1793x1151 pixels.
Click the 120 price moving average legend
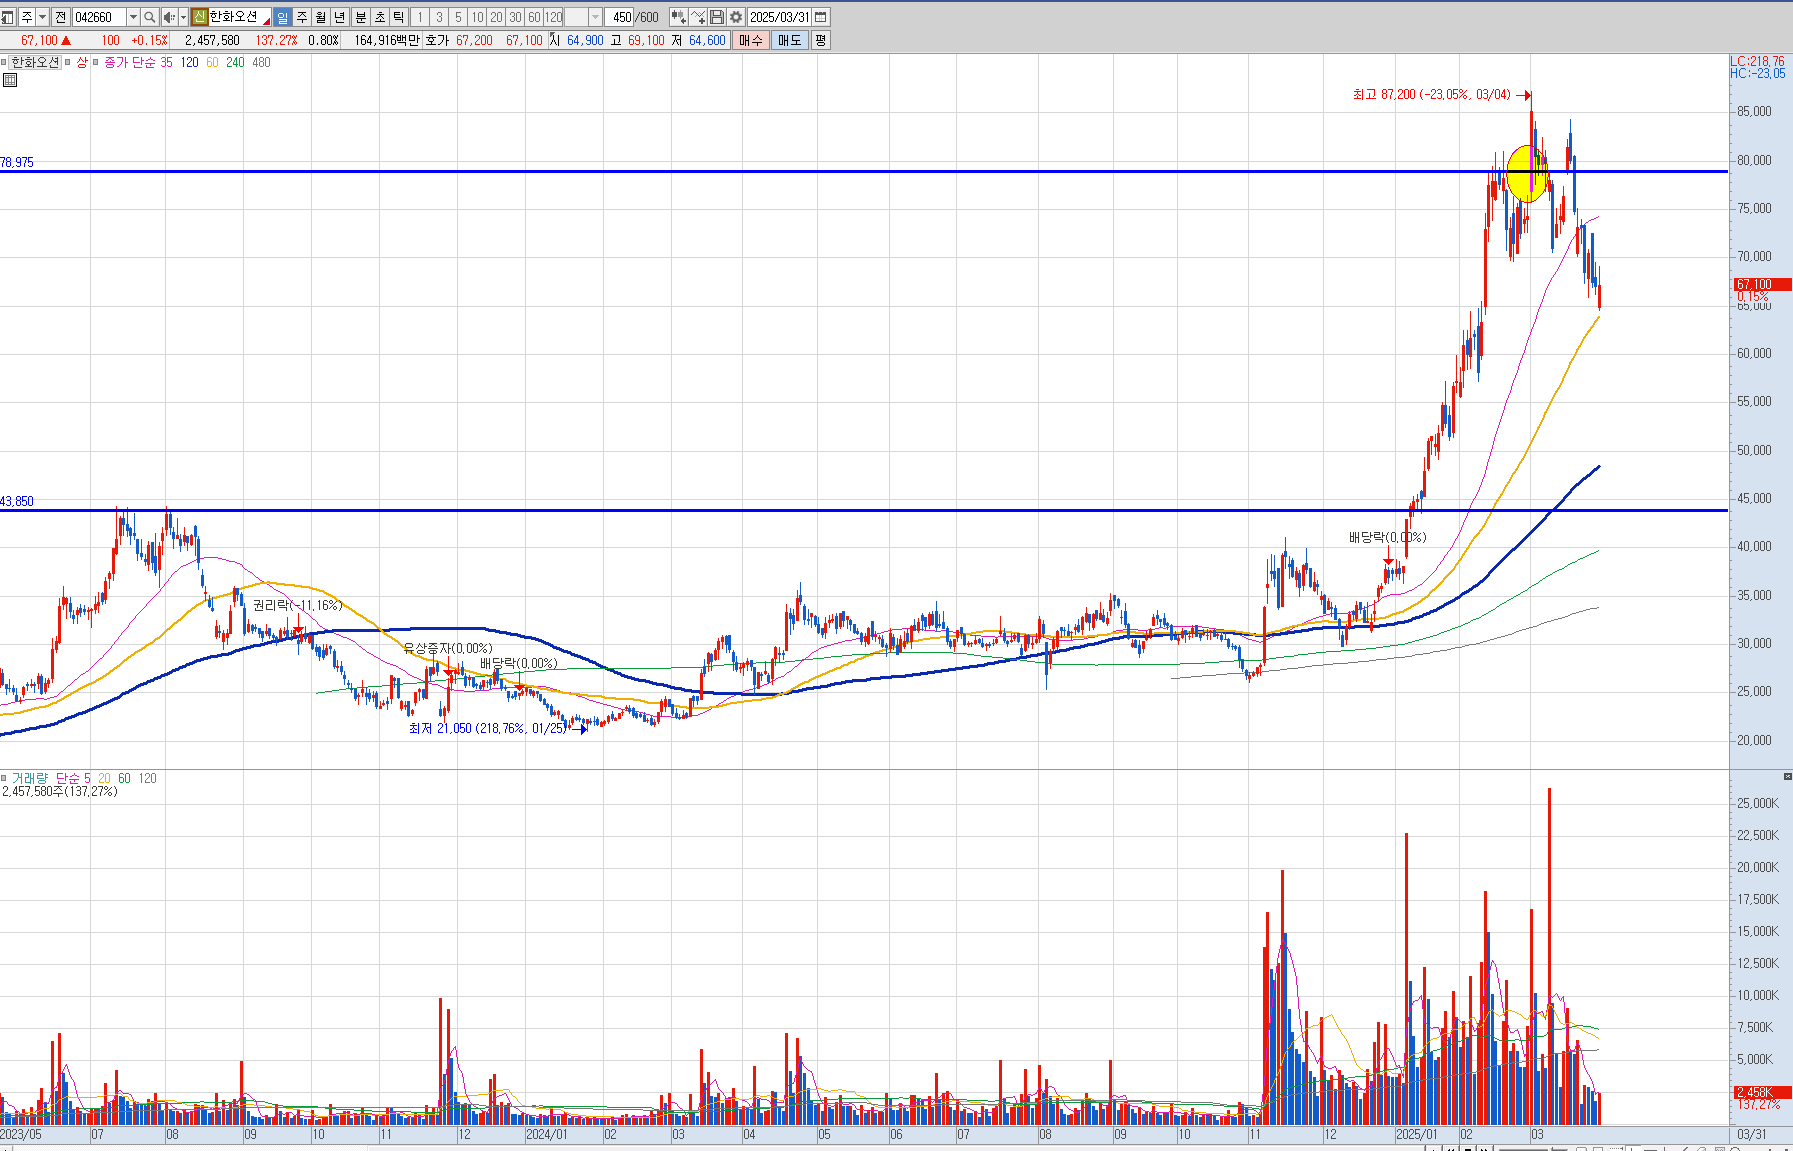coord(189,62)
